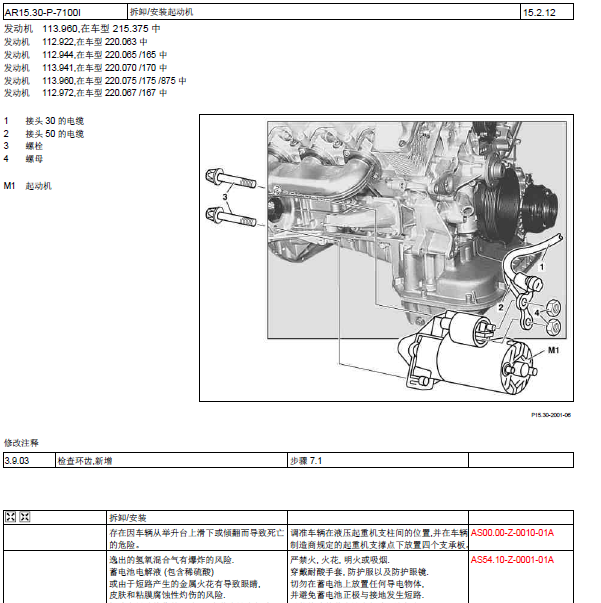Click the date 15.2.12 in header
Image resolution: width=601 pixels, height=603 pixels.
coord(539,13)
